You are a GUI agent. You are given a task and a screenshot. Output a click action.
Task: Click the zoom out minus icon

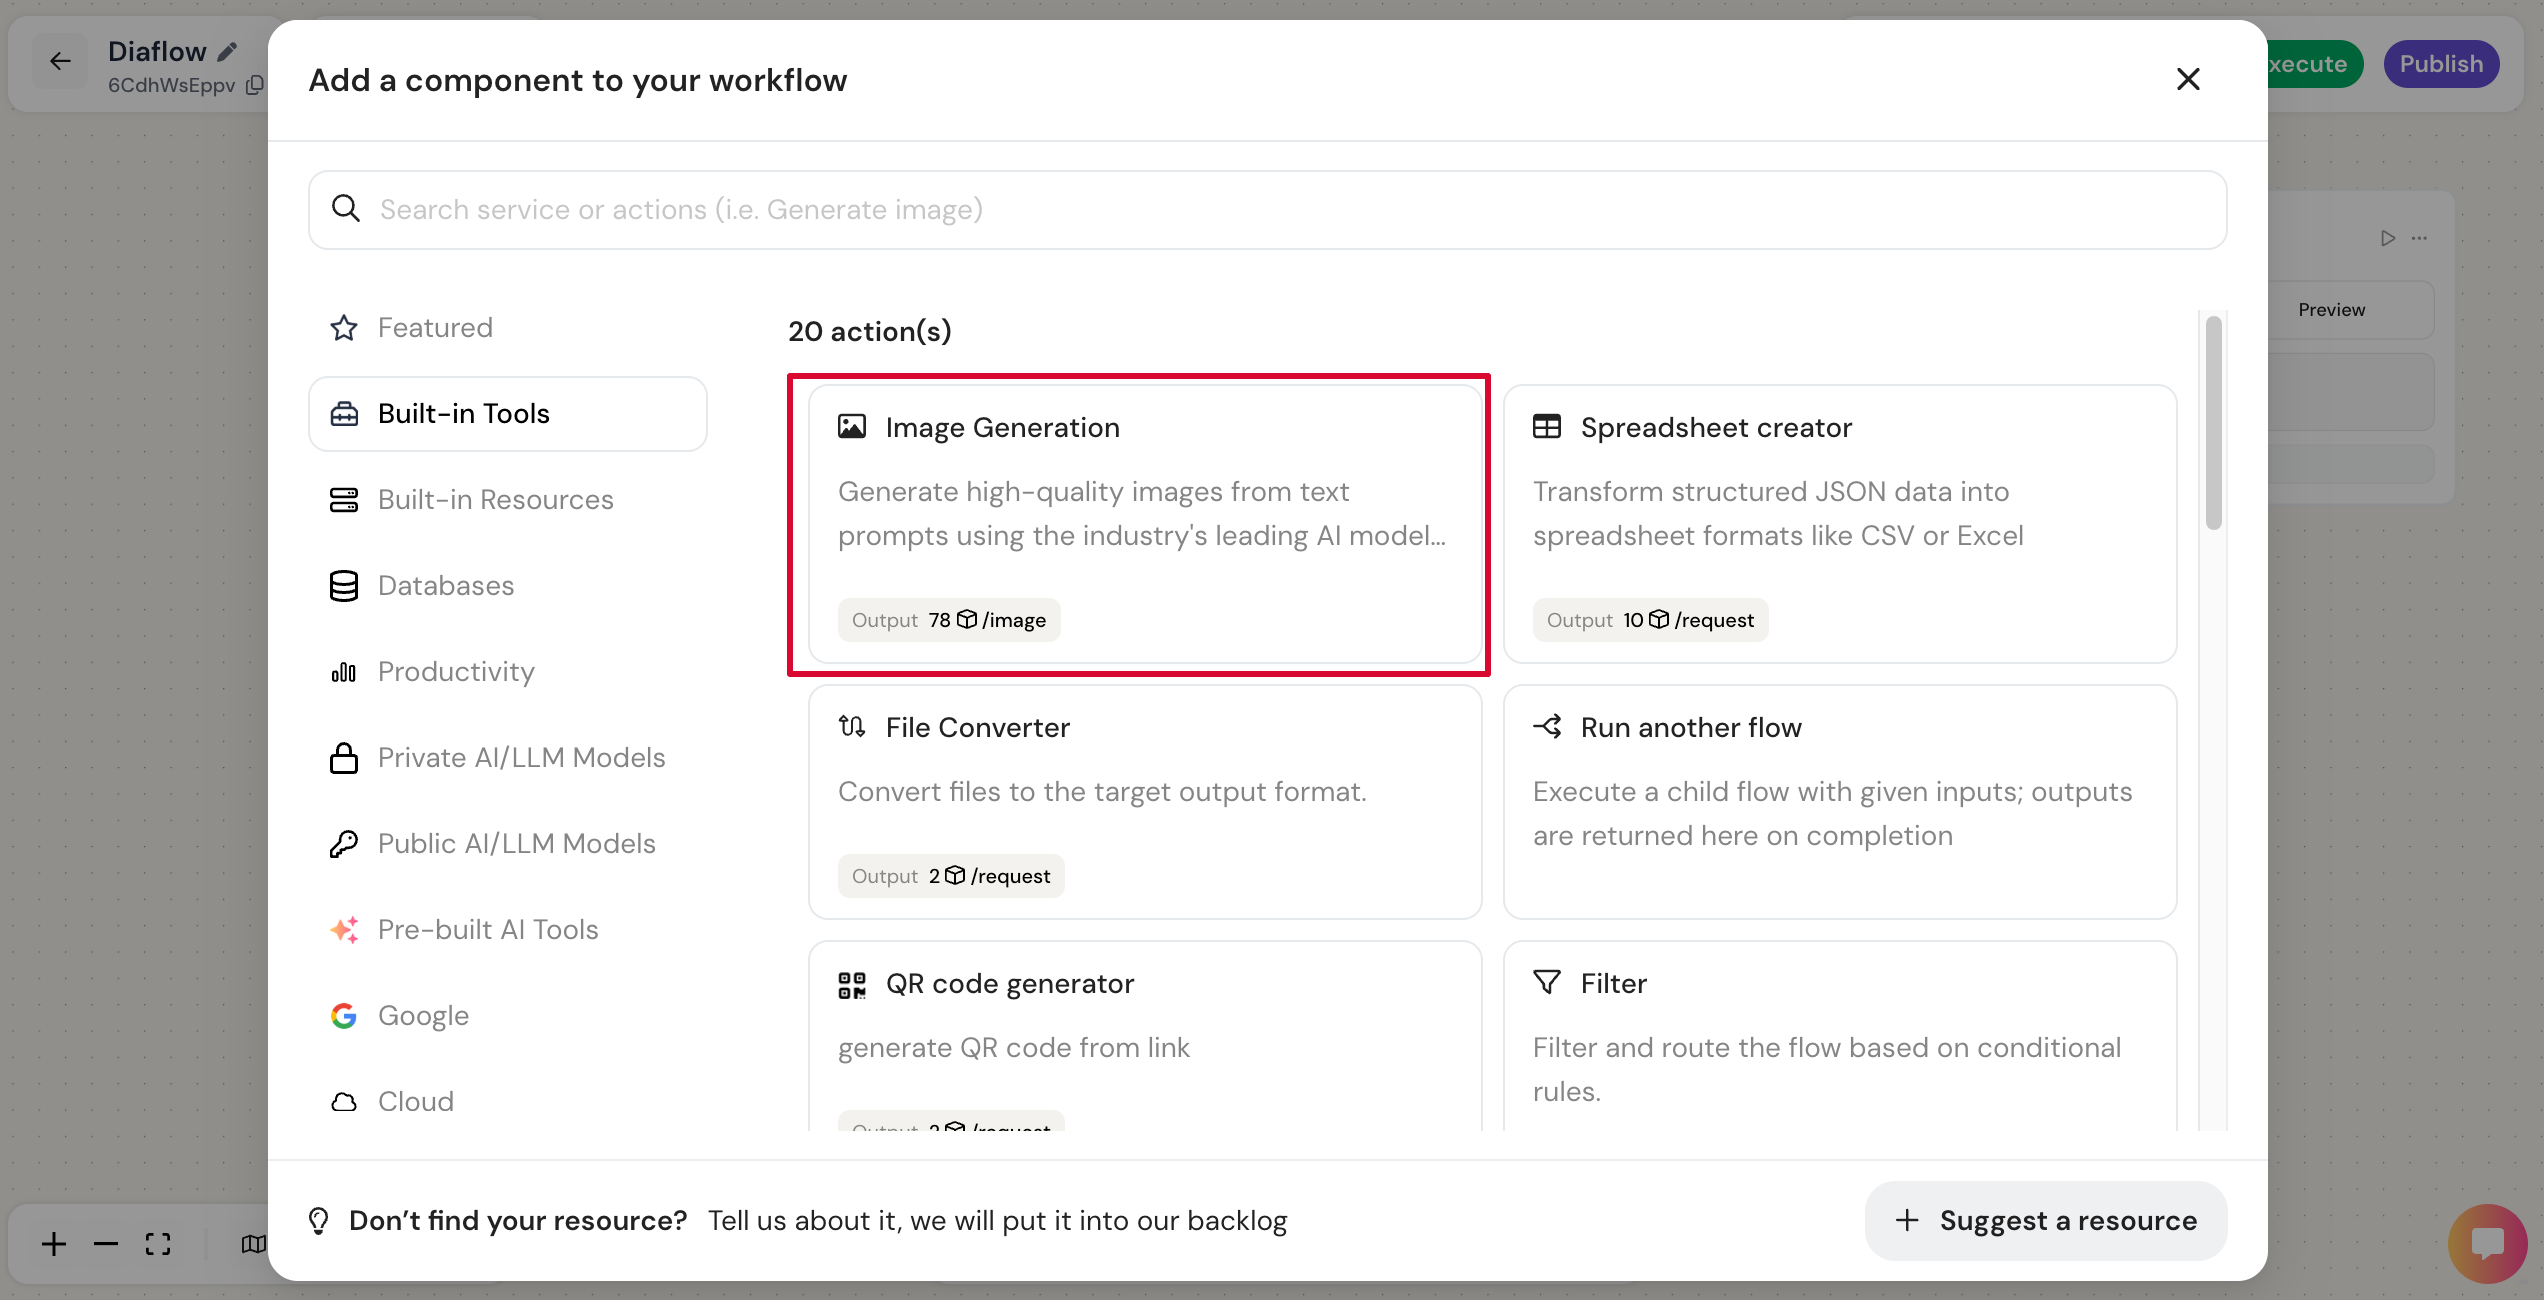106,1244
